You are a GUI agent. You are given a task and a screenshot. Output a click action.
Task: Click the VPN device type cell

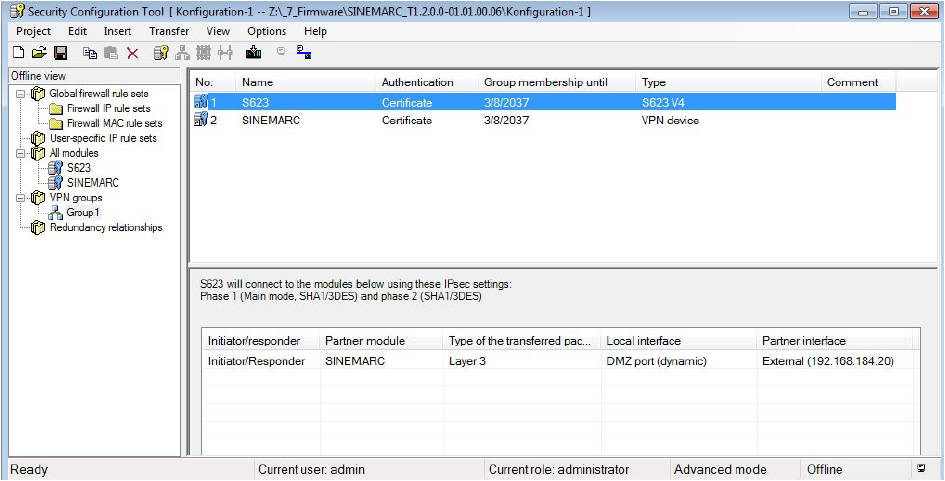pyautogui.click(x=671, y=120)
